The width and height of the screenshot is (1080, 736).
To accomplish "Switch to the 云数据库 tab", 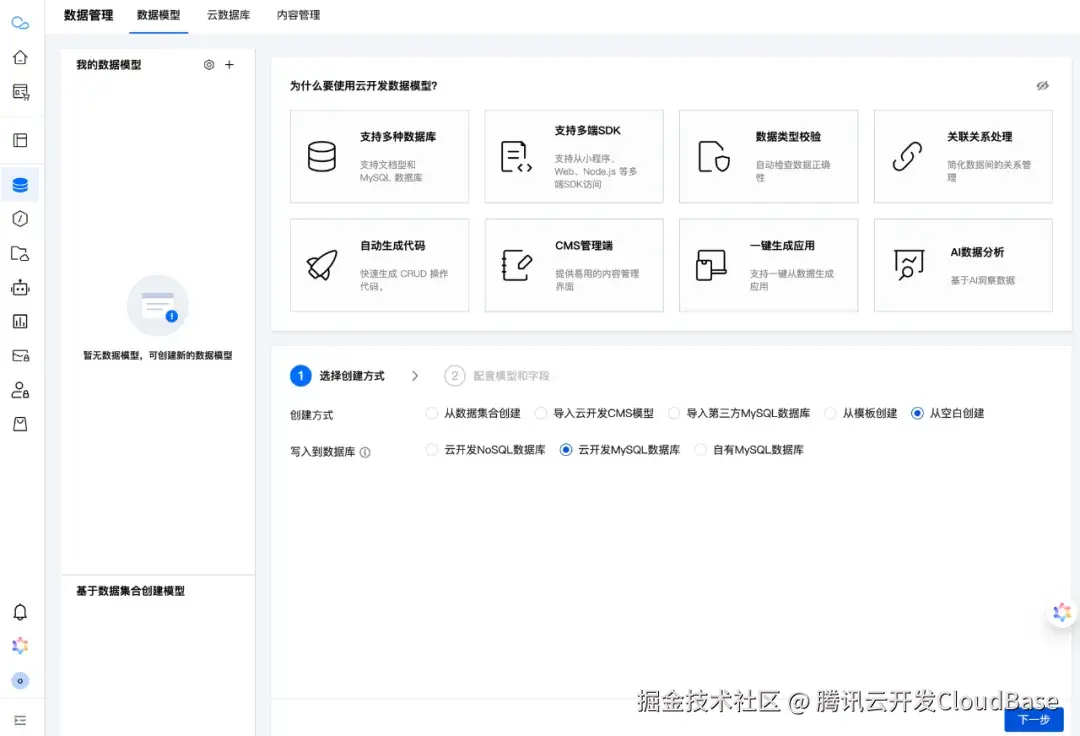I will (x=228, y=15).
